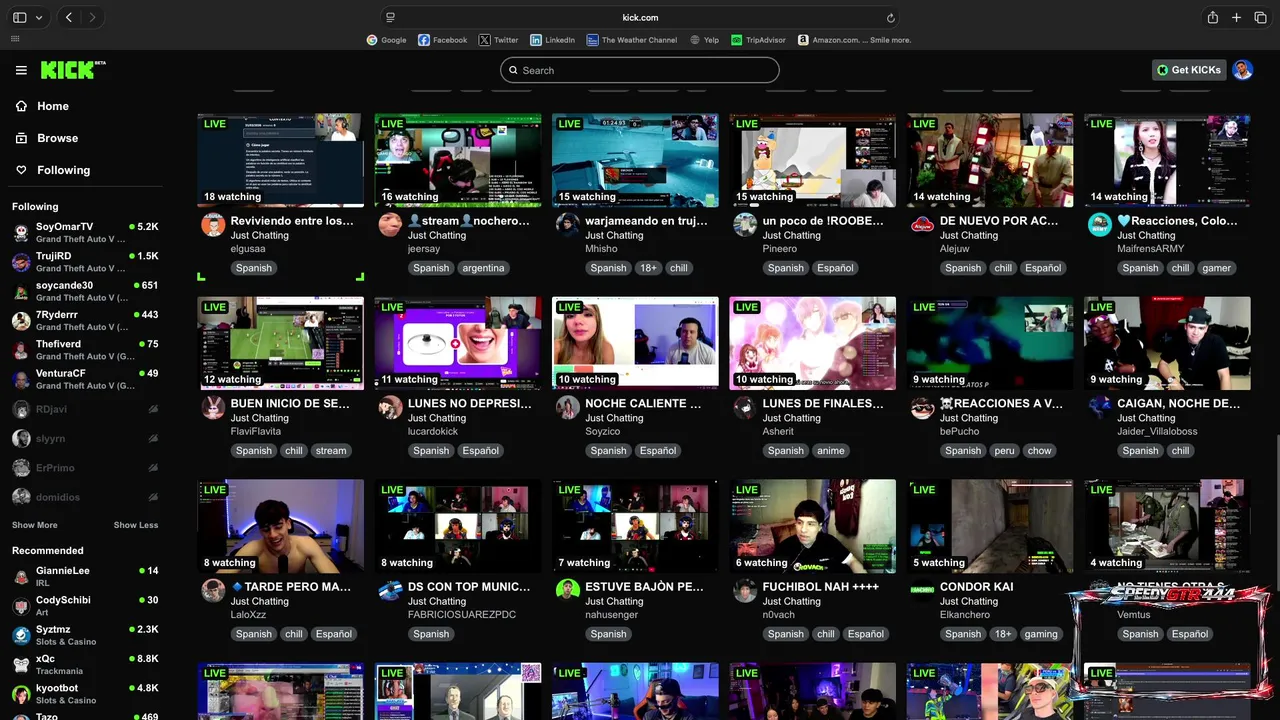
Task: Open jeersay stream thumbnail with 16 watching
Action: point(458,160)
